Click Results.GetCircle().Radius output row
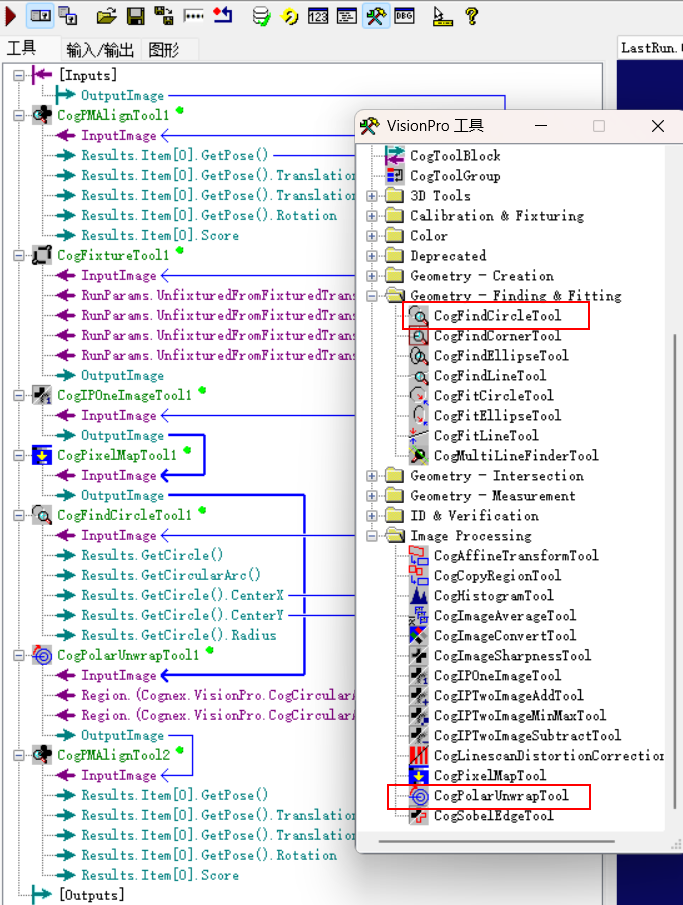Viewport: 683px width, 905px height. coord(178,635)
